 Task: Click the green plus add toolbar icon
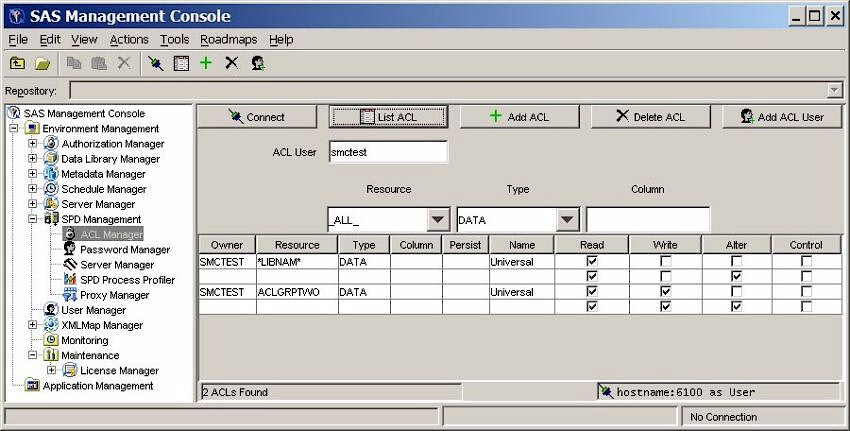point(206,63)
